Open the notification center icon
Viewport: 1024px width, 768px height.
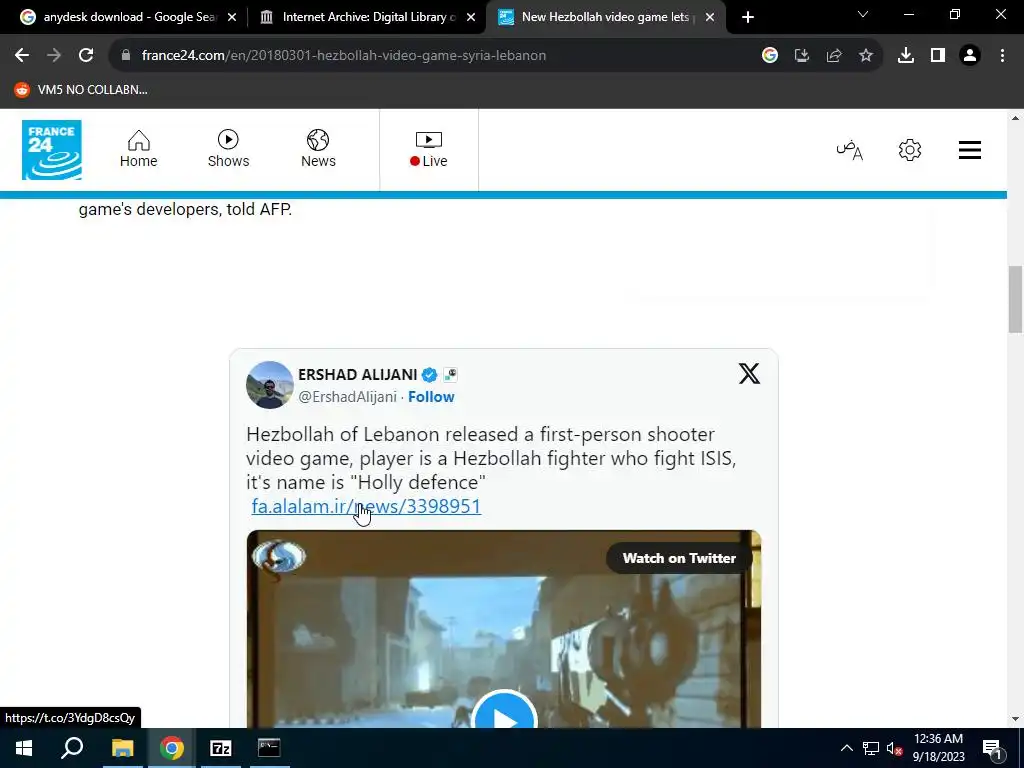tap(992, 749)
